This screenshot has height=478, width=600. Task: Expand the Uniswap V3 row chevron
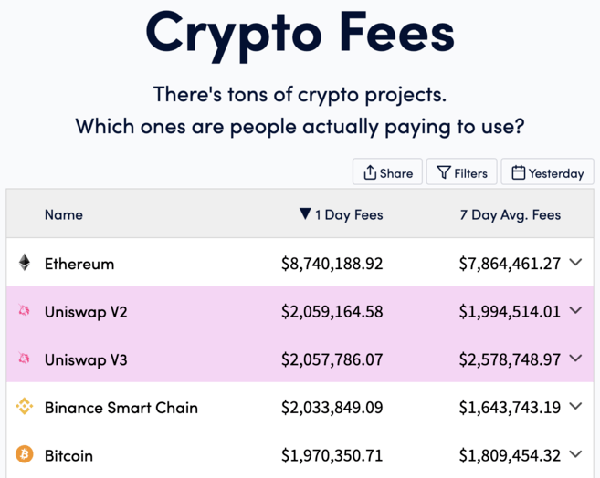click(x=575, y=358)
